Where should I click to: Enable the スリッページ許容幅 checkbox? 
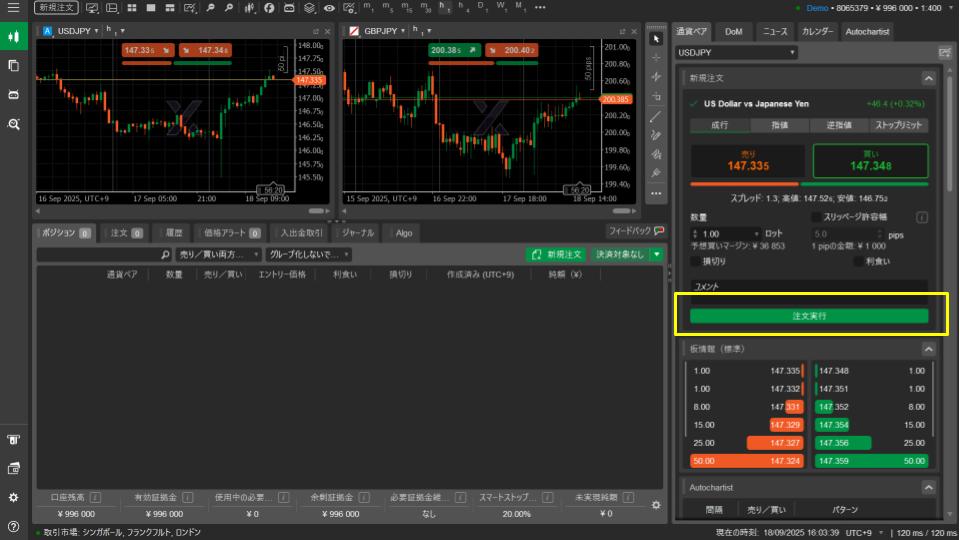[816, 217]
